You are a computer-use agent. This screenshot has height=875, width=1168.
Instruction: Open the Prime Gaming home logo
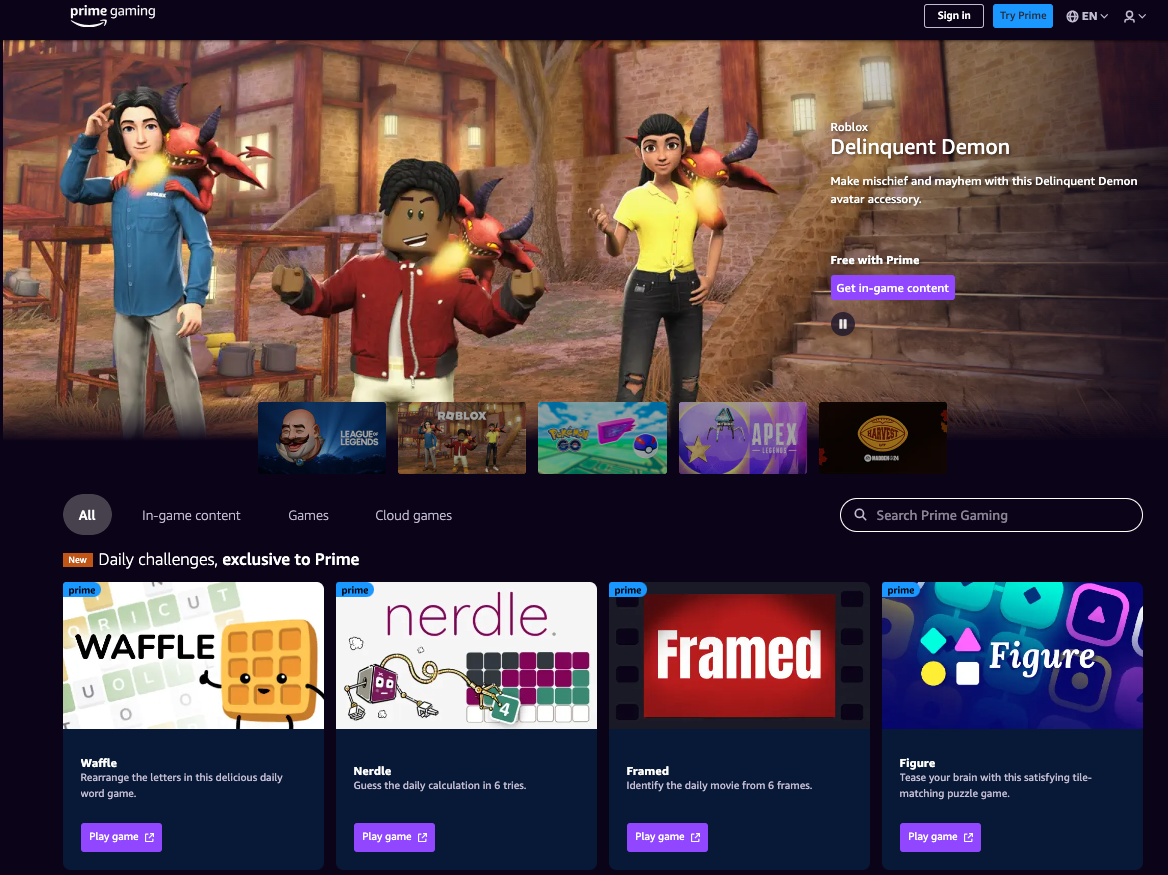[112, 15]
